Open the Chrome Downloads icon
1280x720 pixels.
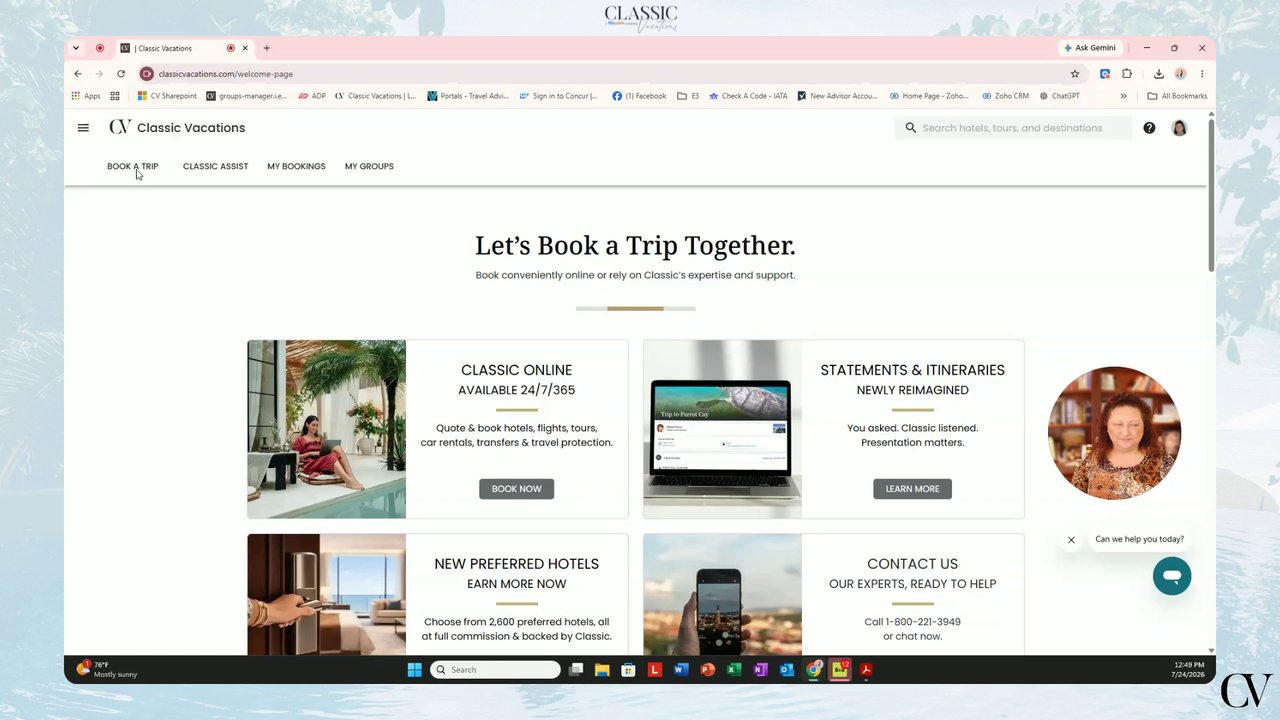[x=1158, y=74]
